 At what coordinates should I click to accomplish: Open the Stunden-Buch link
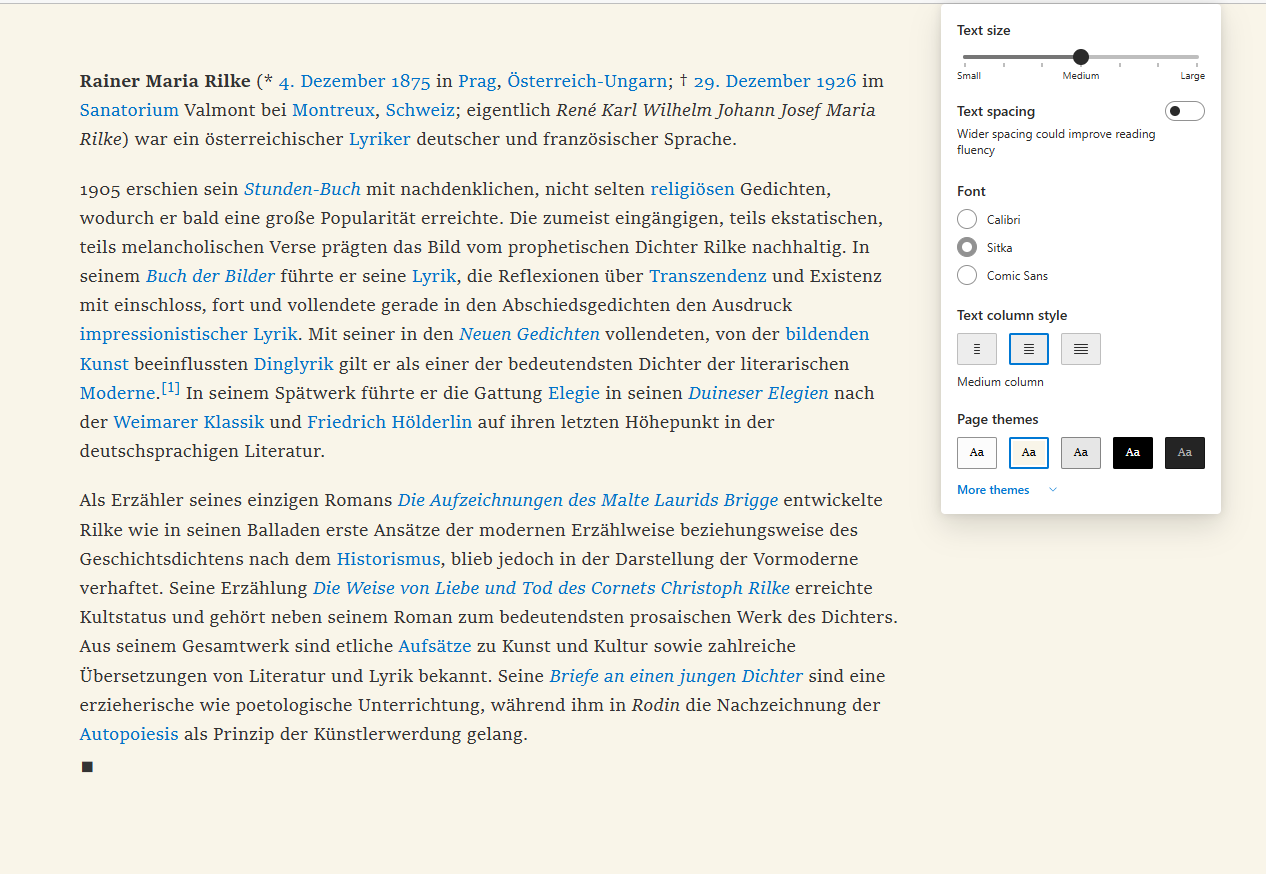(302, 189)
